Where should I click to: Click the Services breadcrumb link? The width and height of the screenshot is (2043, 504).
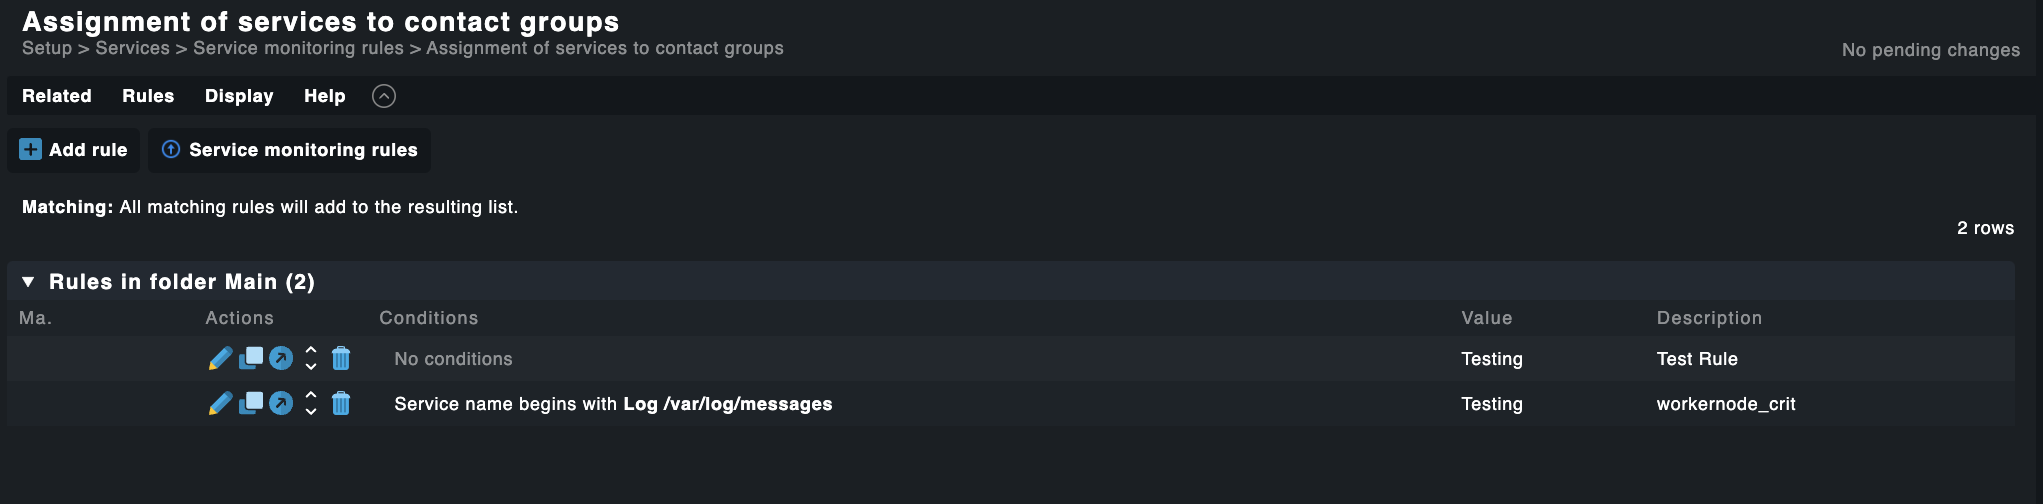point(133,48)
